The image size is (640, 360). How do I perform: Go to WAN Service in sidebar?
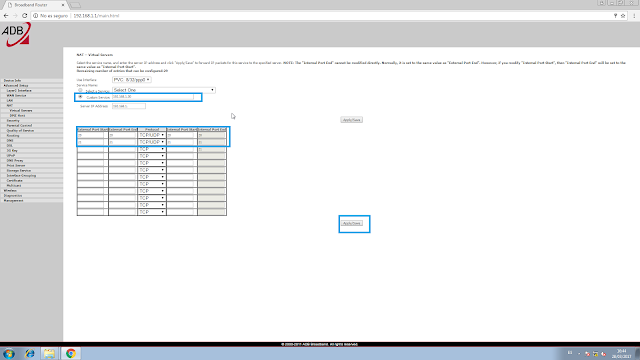point(16,96)
